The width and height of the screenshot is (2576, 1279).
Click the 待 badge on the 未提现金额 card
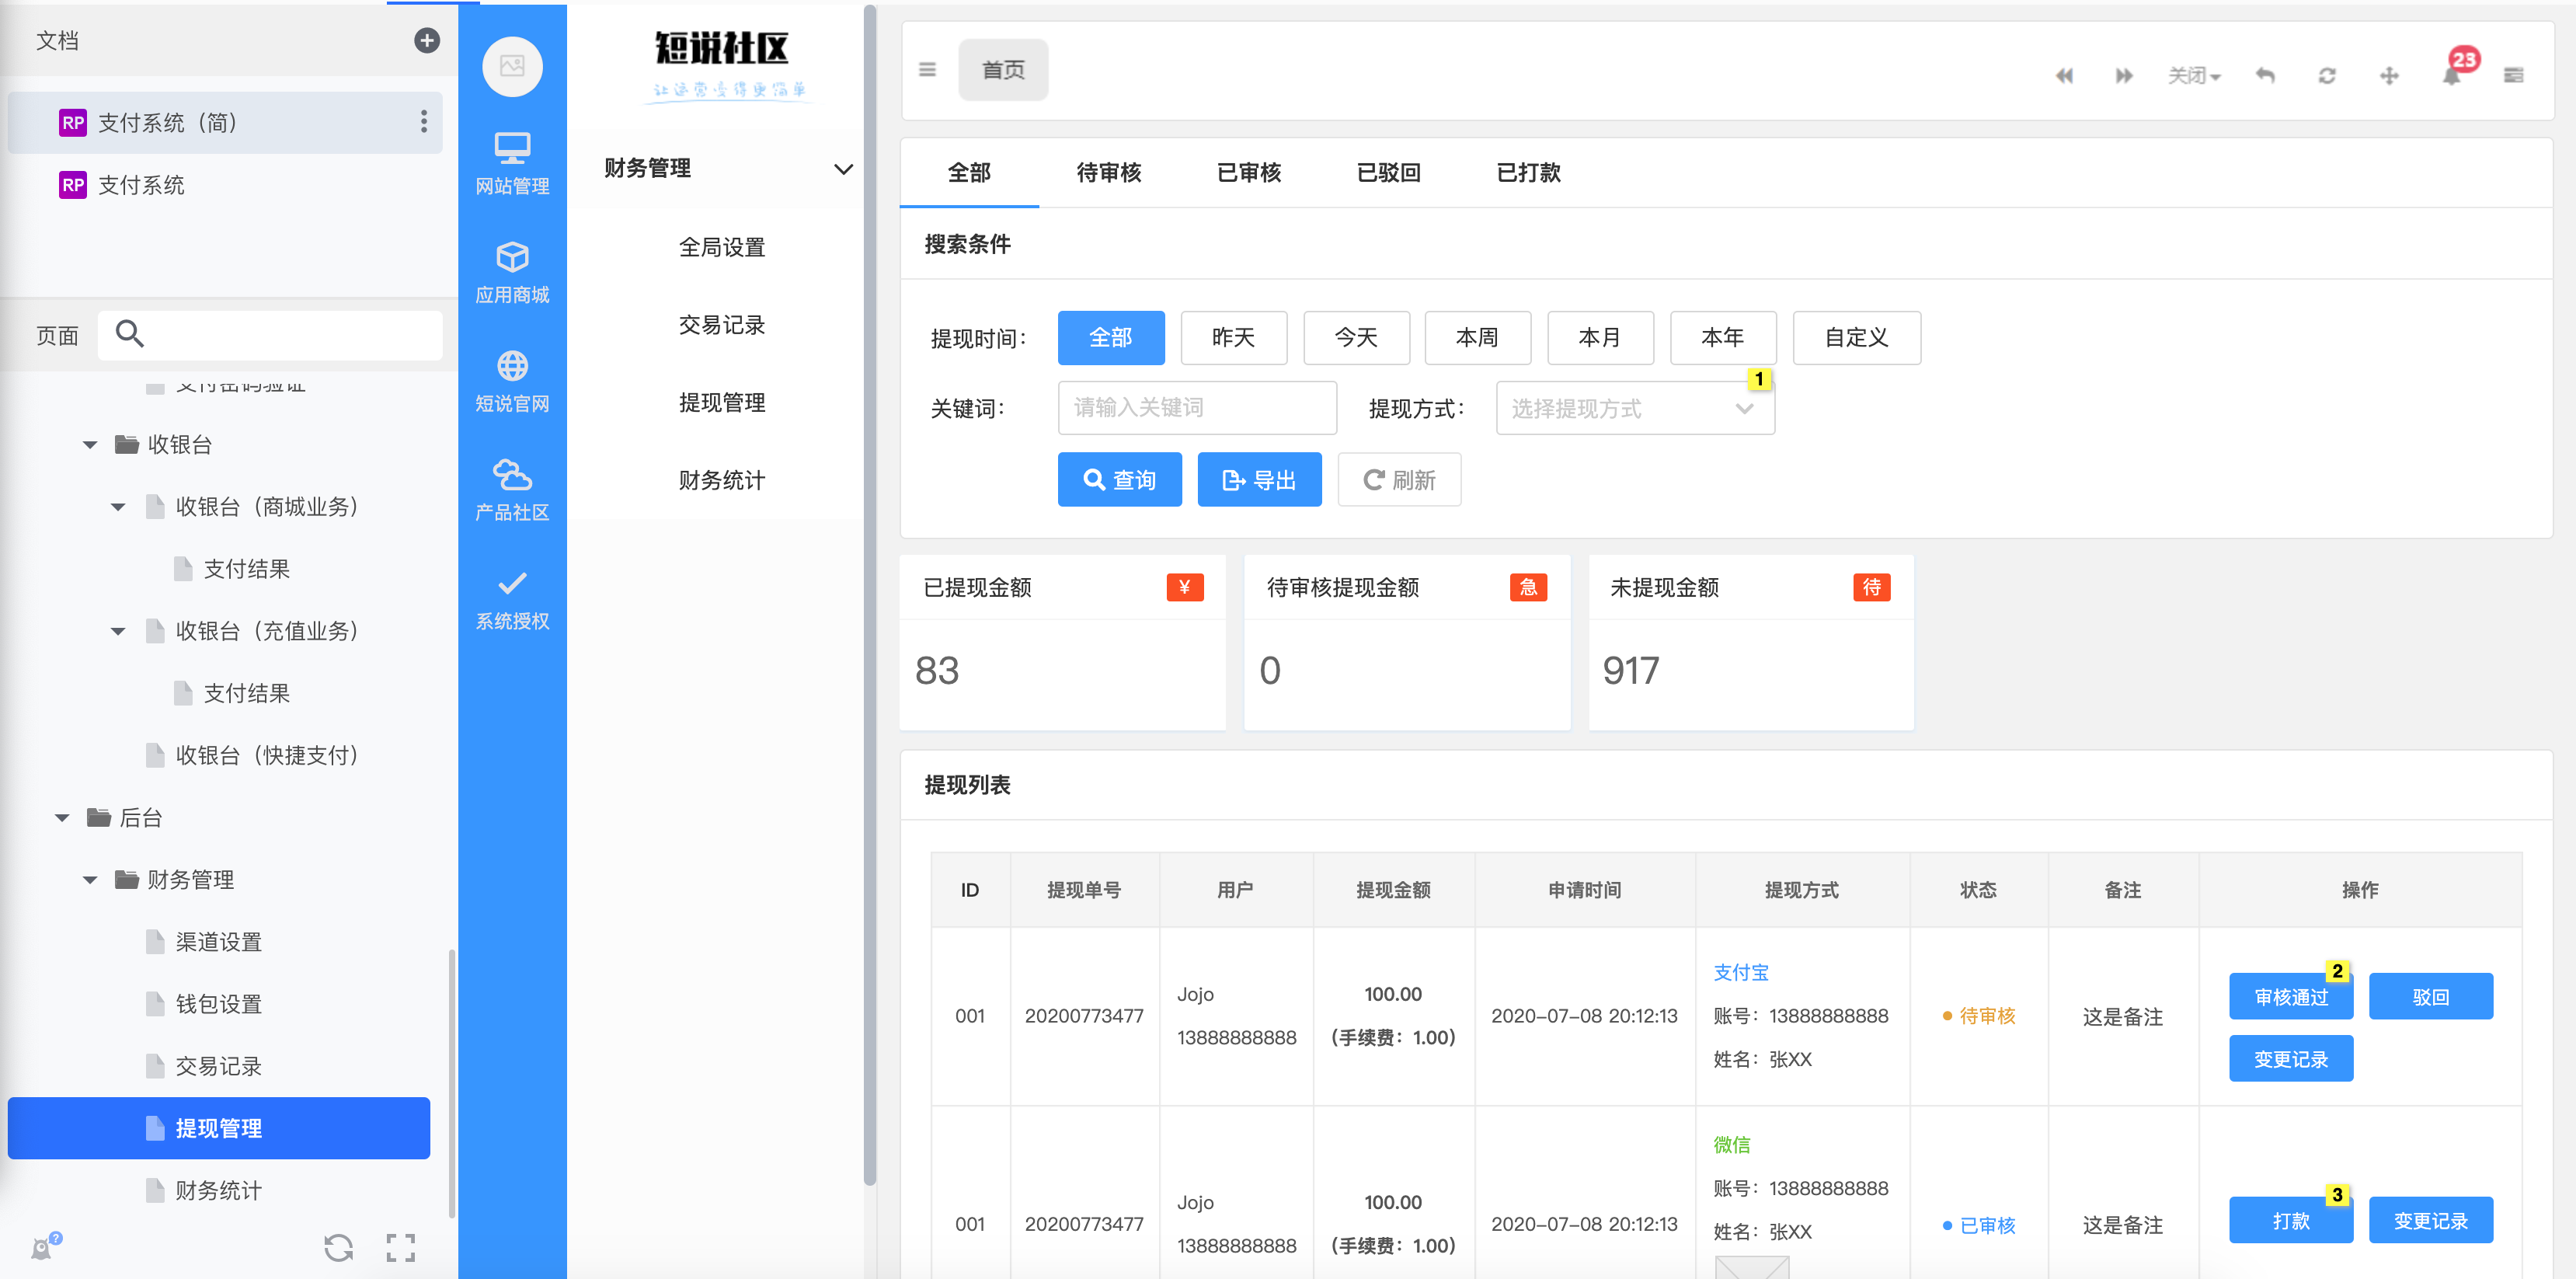click(1871, 587)
